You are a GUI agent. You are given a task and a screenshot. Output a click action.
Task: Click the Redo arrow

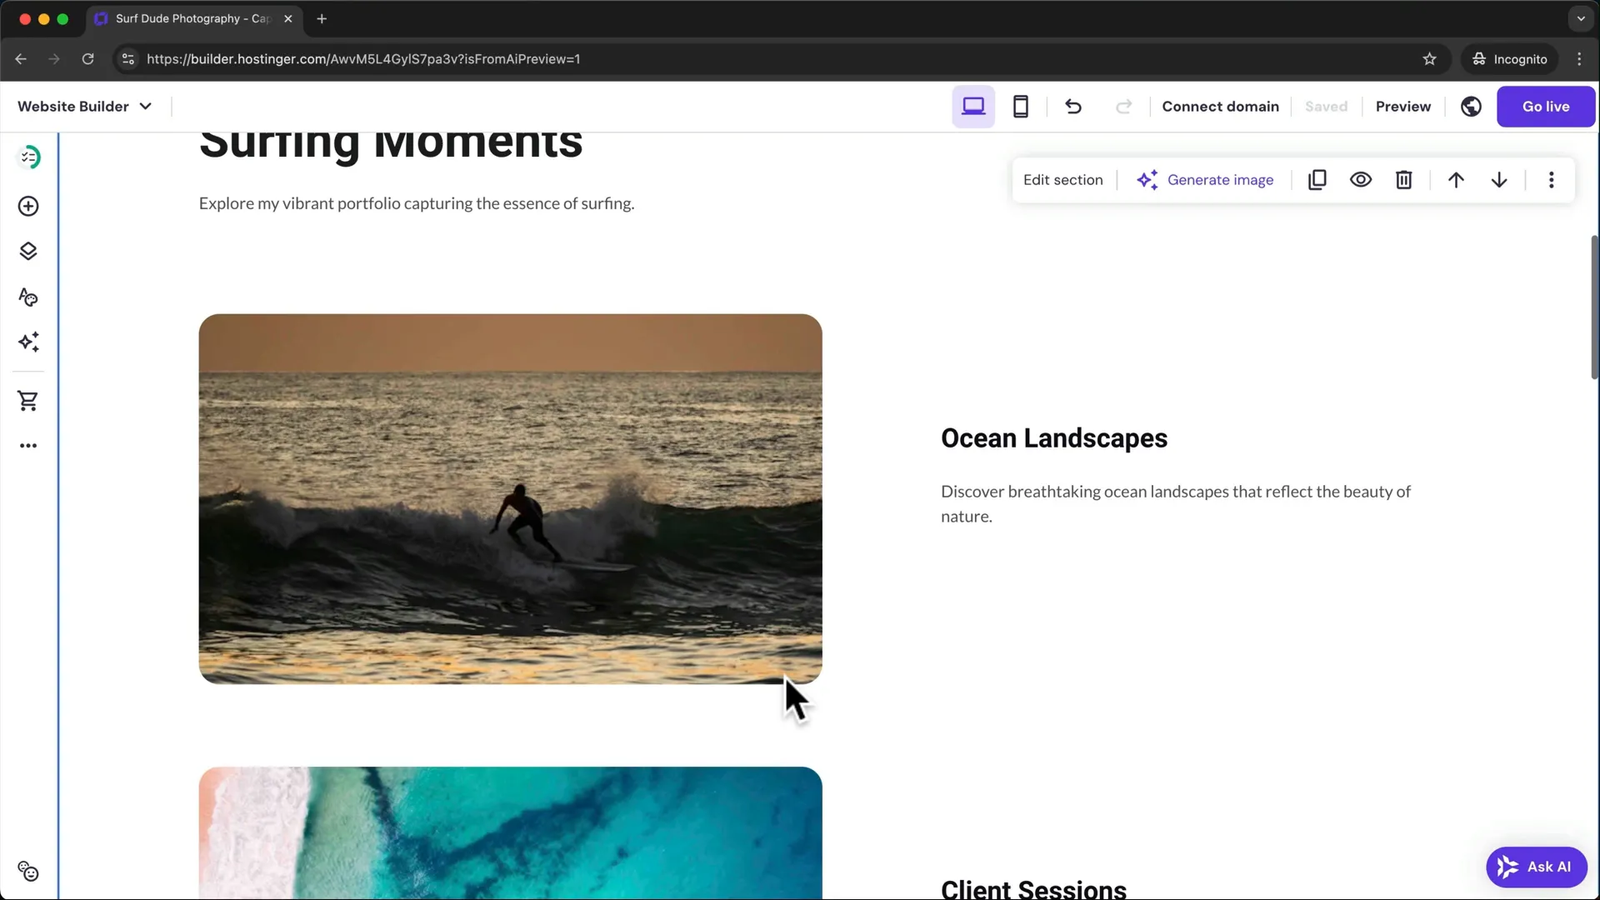pos(1123,107)
